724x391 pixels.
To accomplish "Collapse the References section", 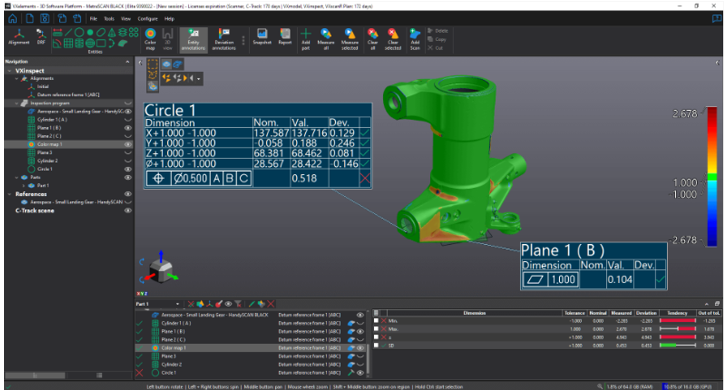I will [x=10, y=194].
